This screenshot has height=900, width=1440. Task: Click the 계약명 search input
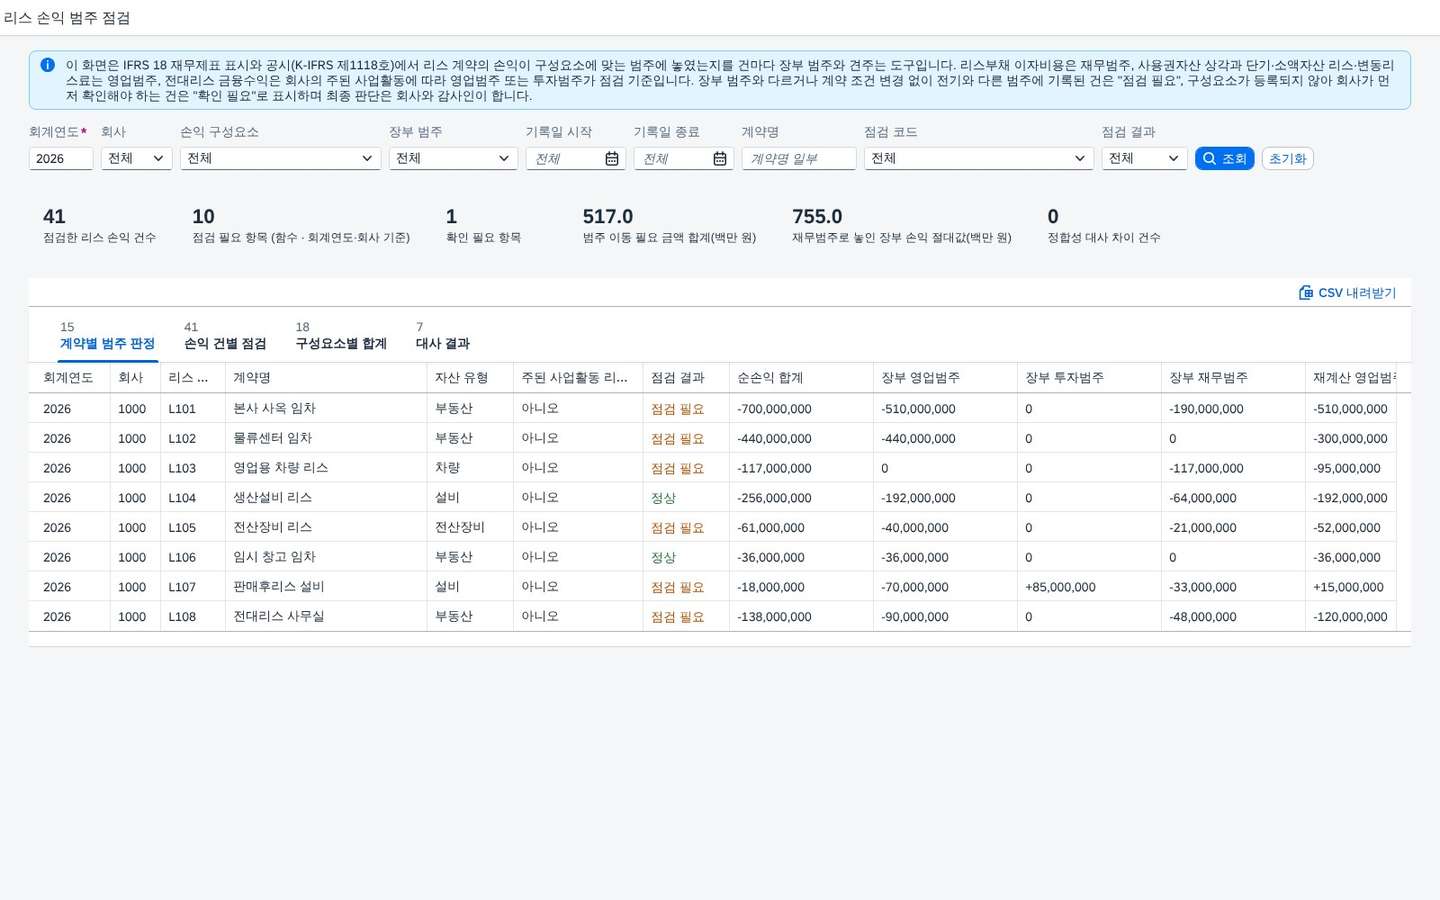[x=799, y=158]
